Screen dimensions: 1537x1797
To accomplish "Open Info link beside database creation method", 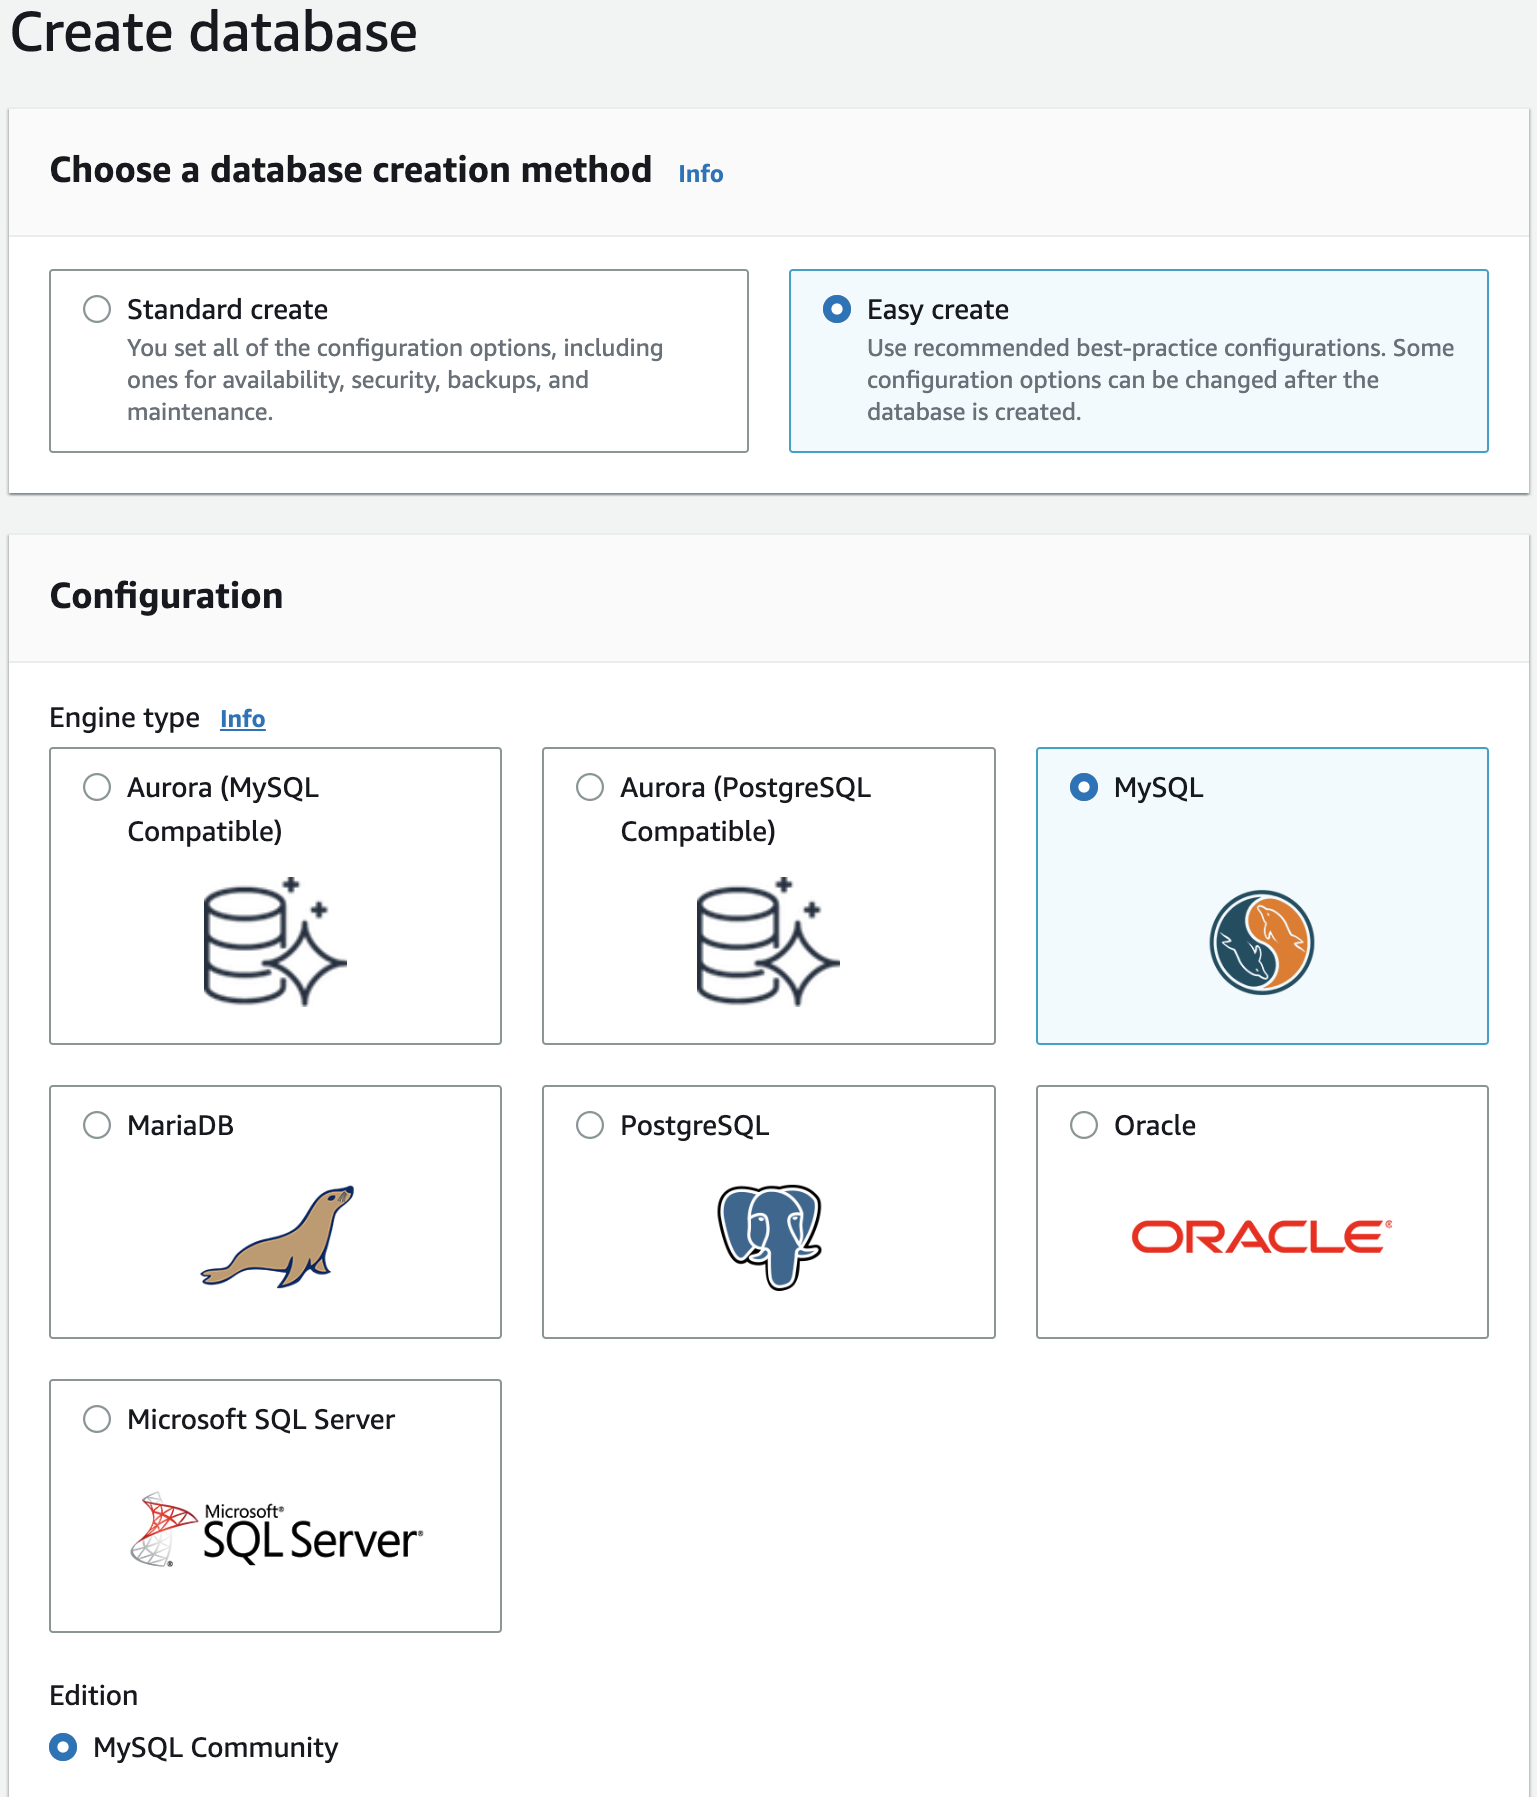I will (700, 174).
